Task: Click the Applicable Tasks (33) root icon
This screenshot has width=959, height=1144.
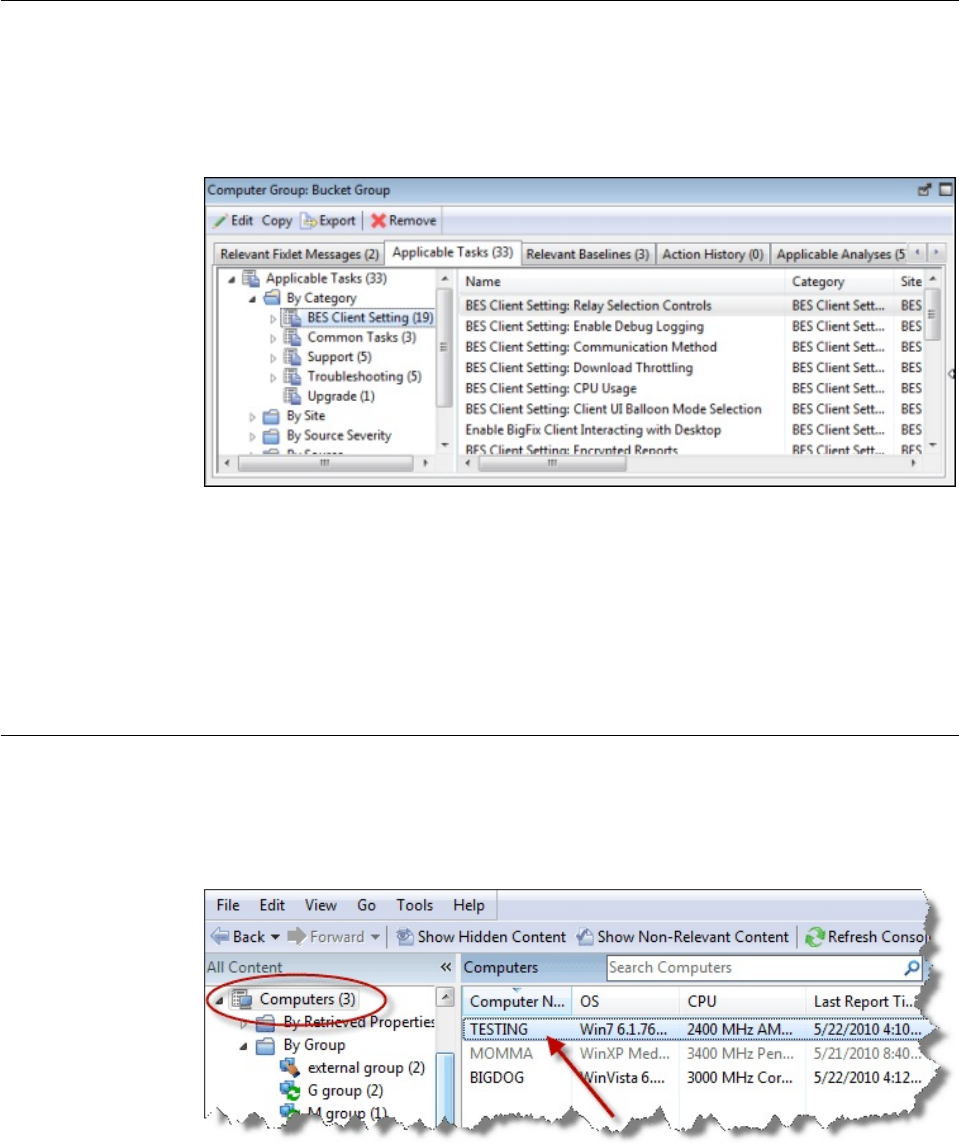Action: tap(251, 279)
